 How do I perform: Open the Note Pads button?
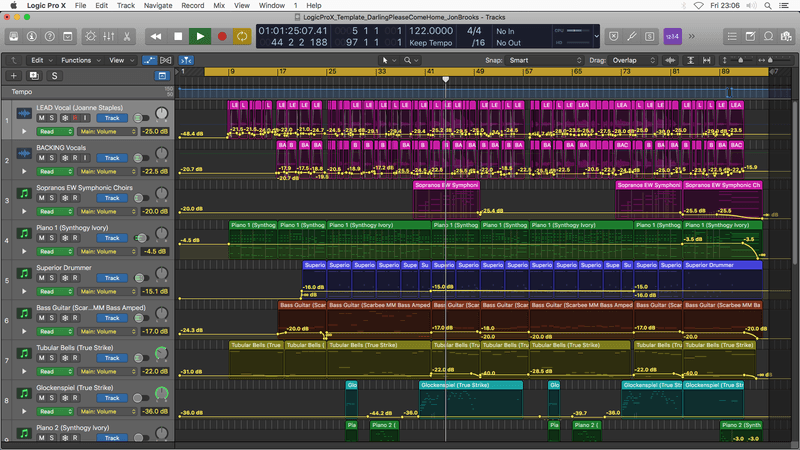(x=751, y=36)
